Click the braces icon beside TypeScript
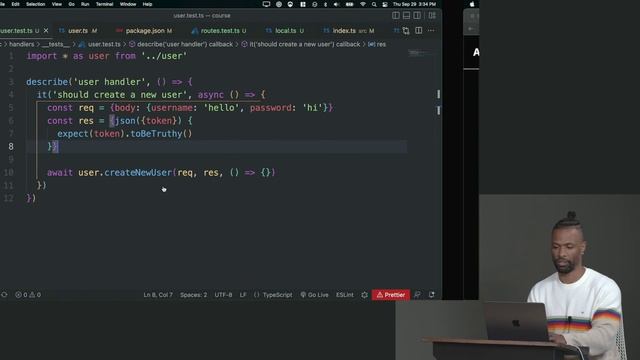Image resolution: width=640 pixels, height=360 pixels. [x=256, y=295]
